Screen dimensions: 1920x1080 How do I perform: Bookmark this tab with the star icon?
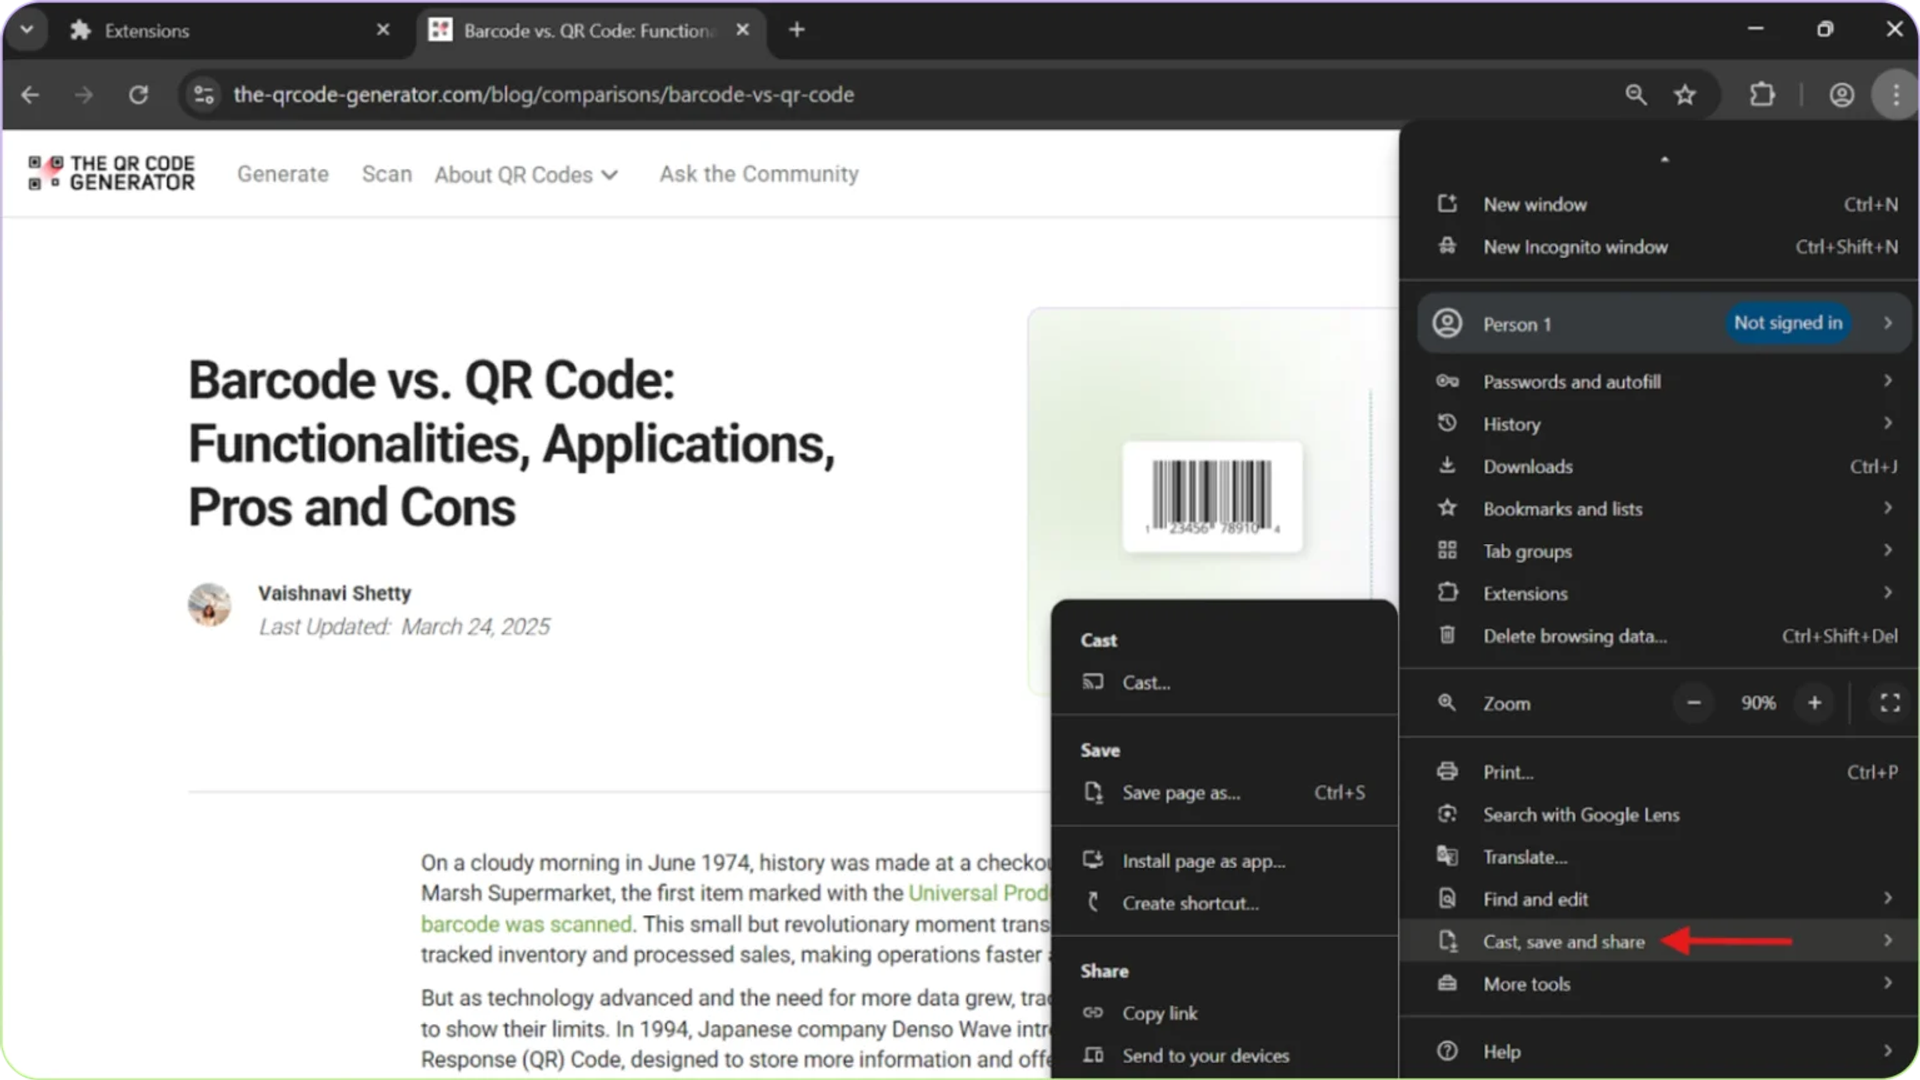pos(1686,94)
